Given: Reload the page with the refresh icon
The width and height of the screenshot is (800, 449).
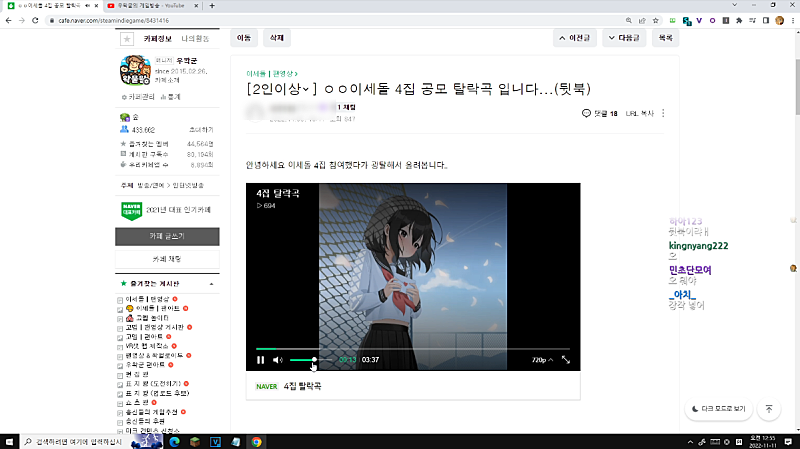Looking at the screenshot, I should coord(35,20).
